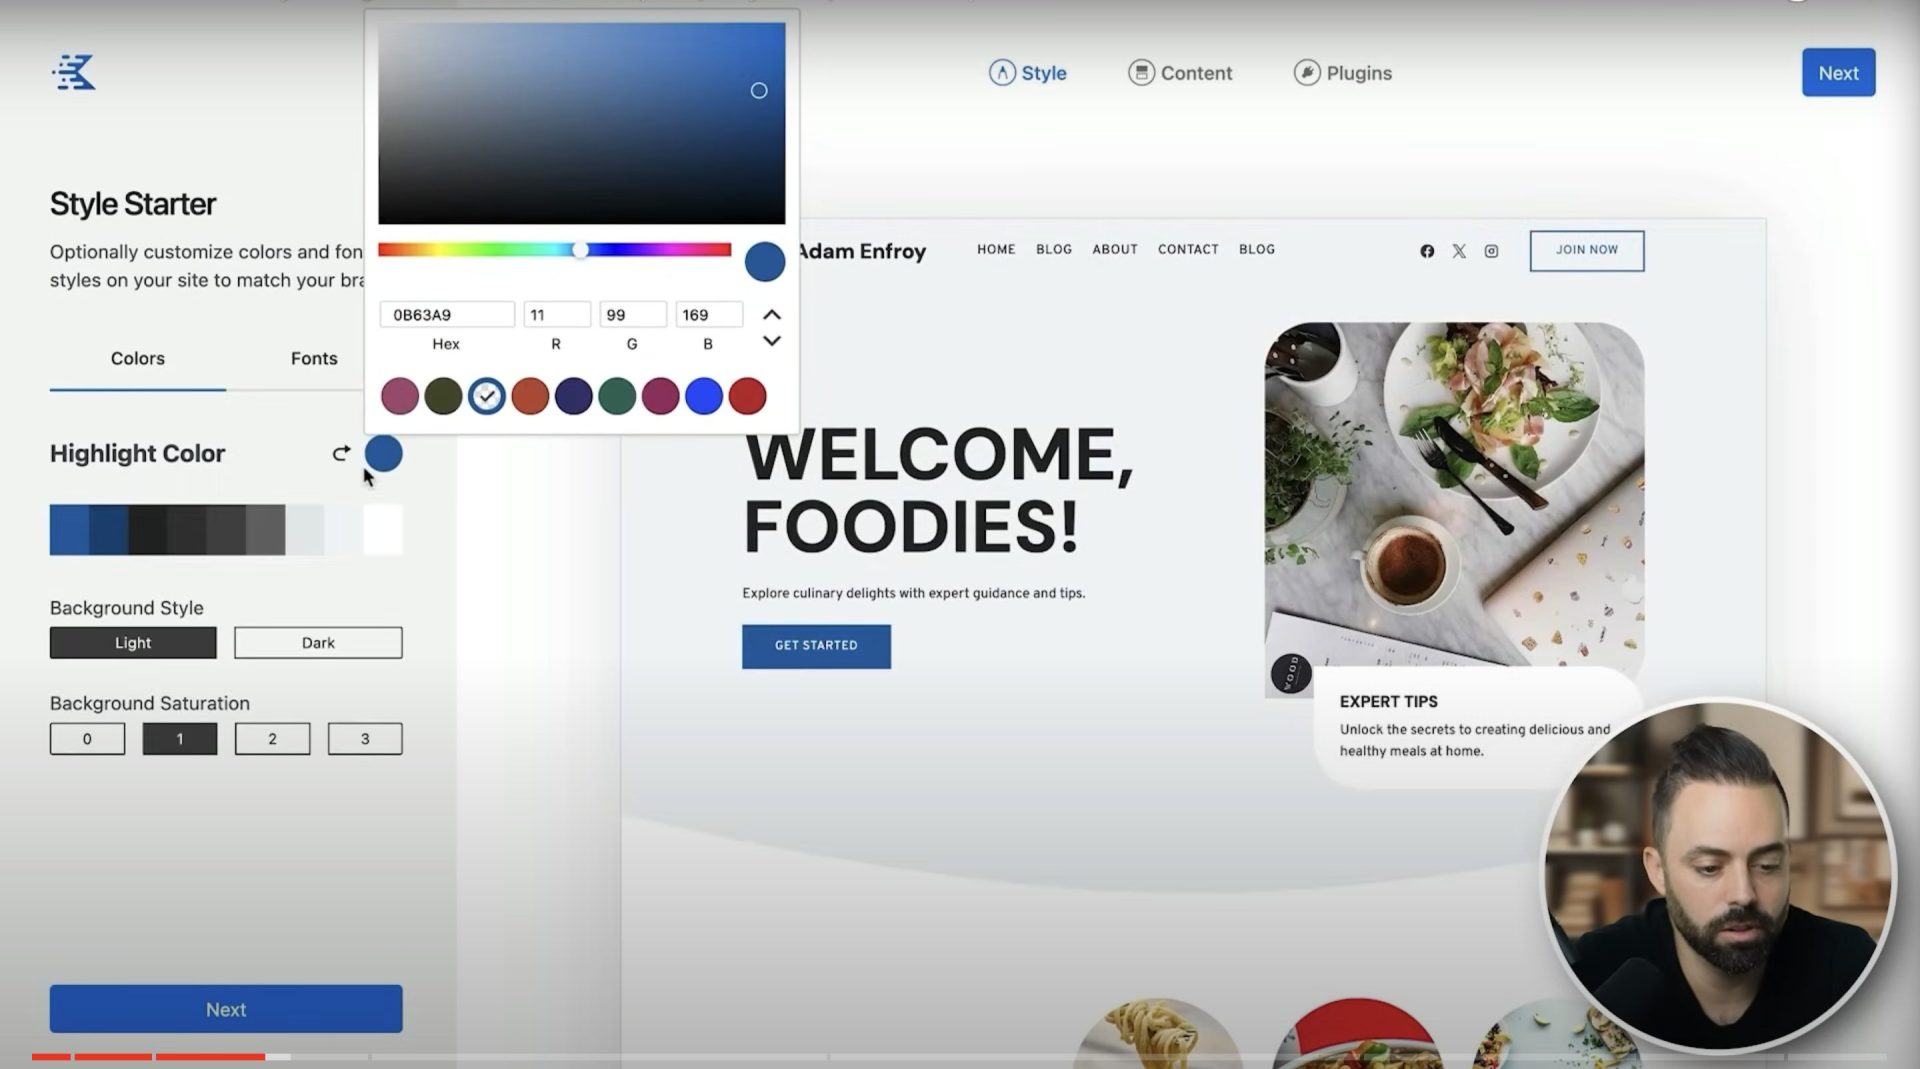
Task: Select Light background style
Action: coord(133,643)
